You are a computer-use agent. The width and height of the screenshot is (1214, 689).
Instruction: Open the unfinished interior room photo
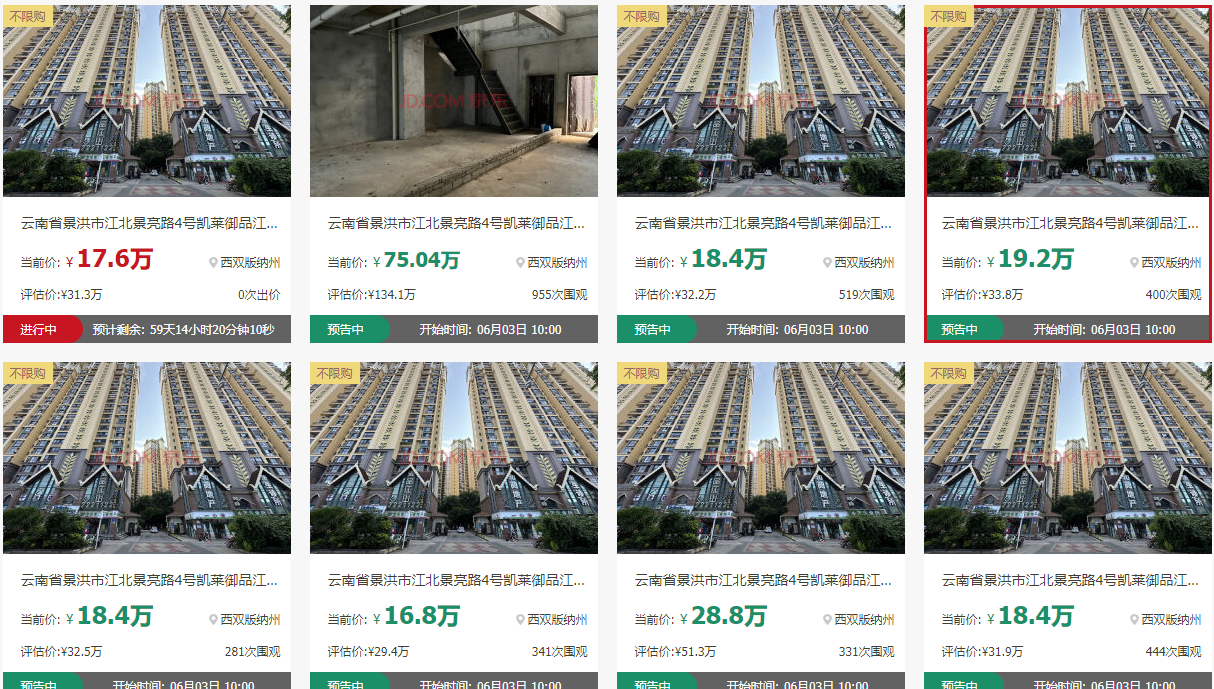point(454,101)
